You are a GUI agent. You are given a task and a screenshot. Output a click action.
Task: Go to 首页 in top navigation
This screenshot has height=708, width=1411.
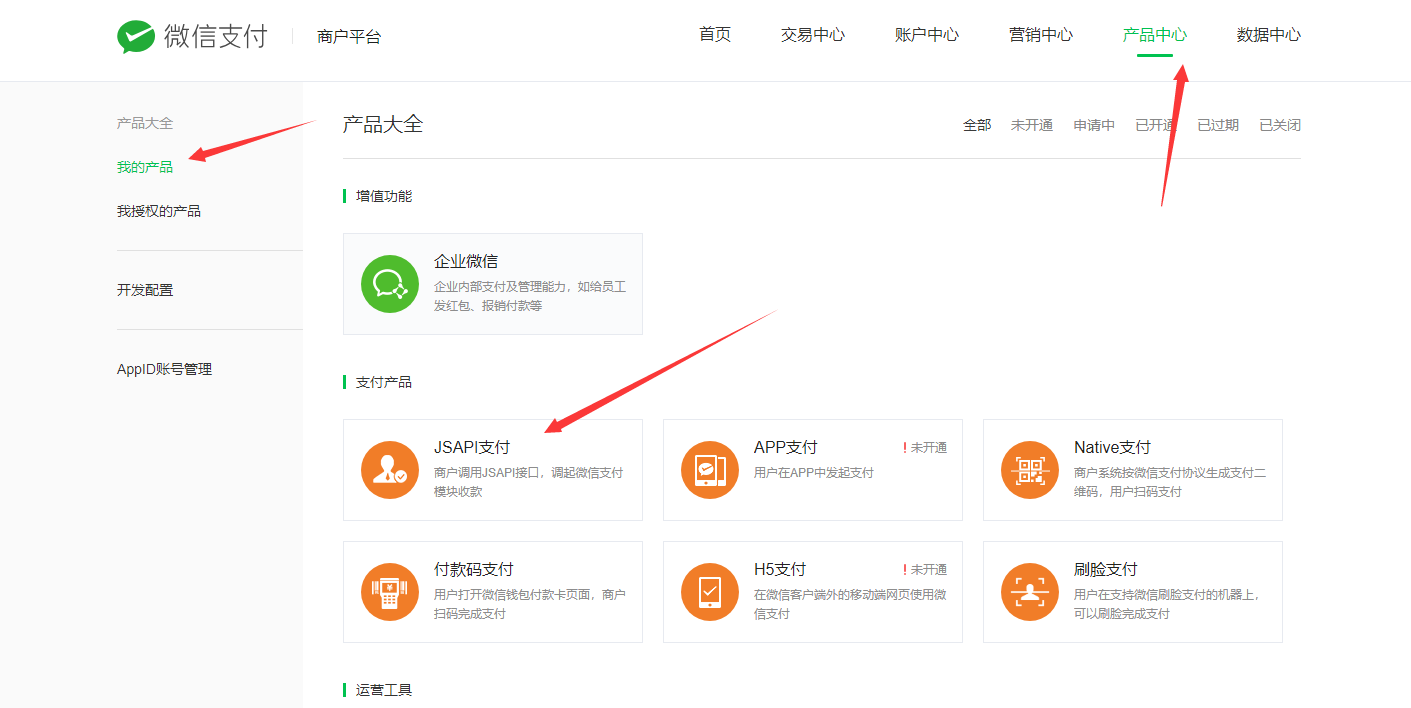click(715, 35)
